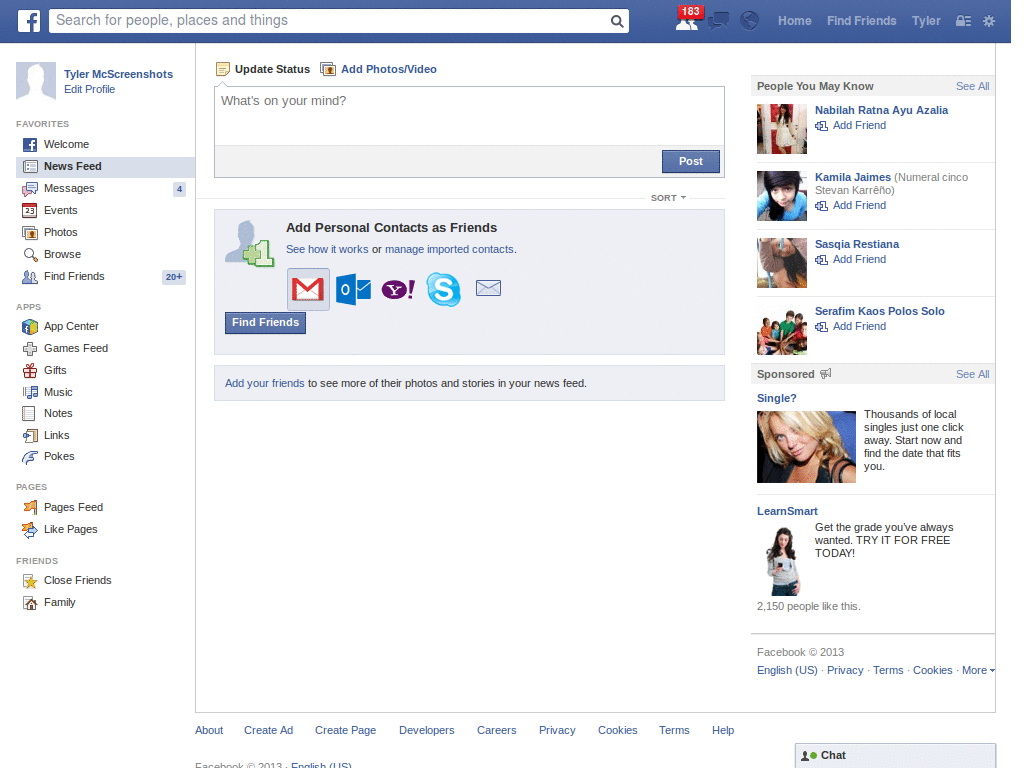Click the Welcome sidebar icon

tap(29, 145)
